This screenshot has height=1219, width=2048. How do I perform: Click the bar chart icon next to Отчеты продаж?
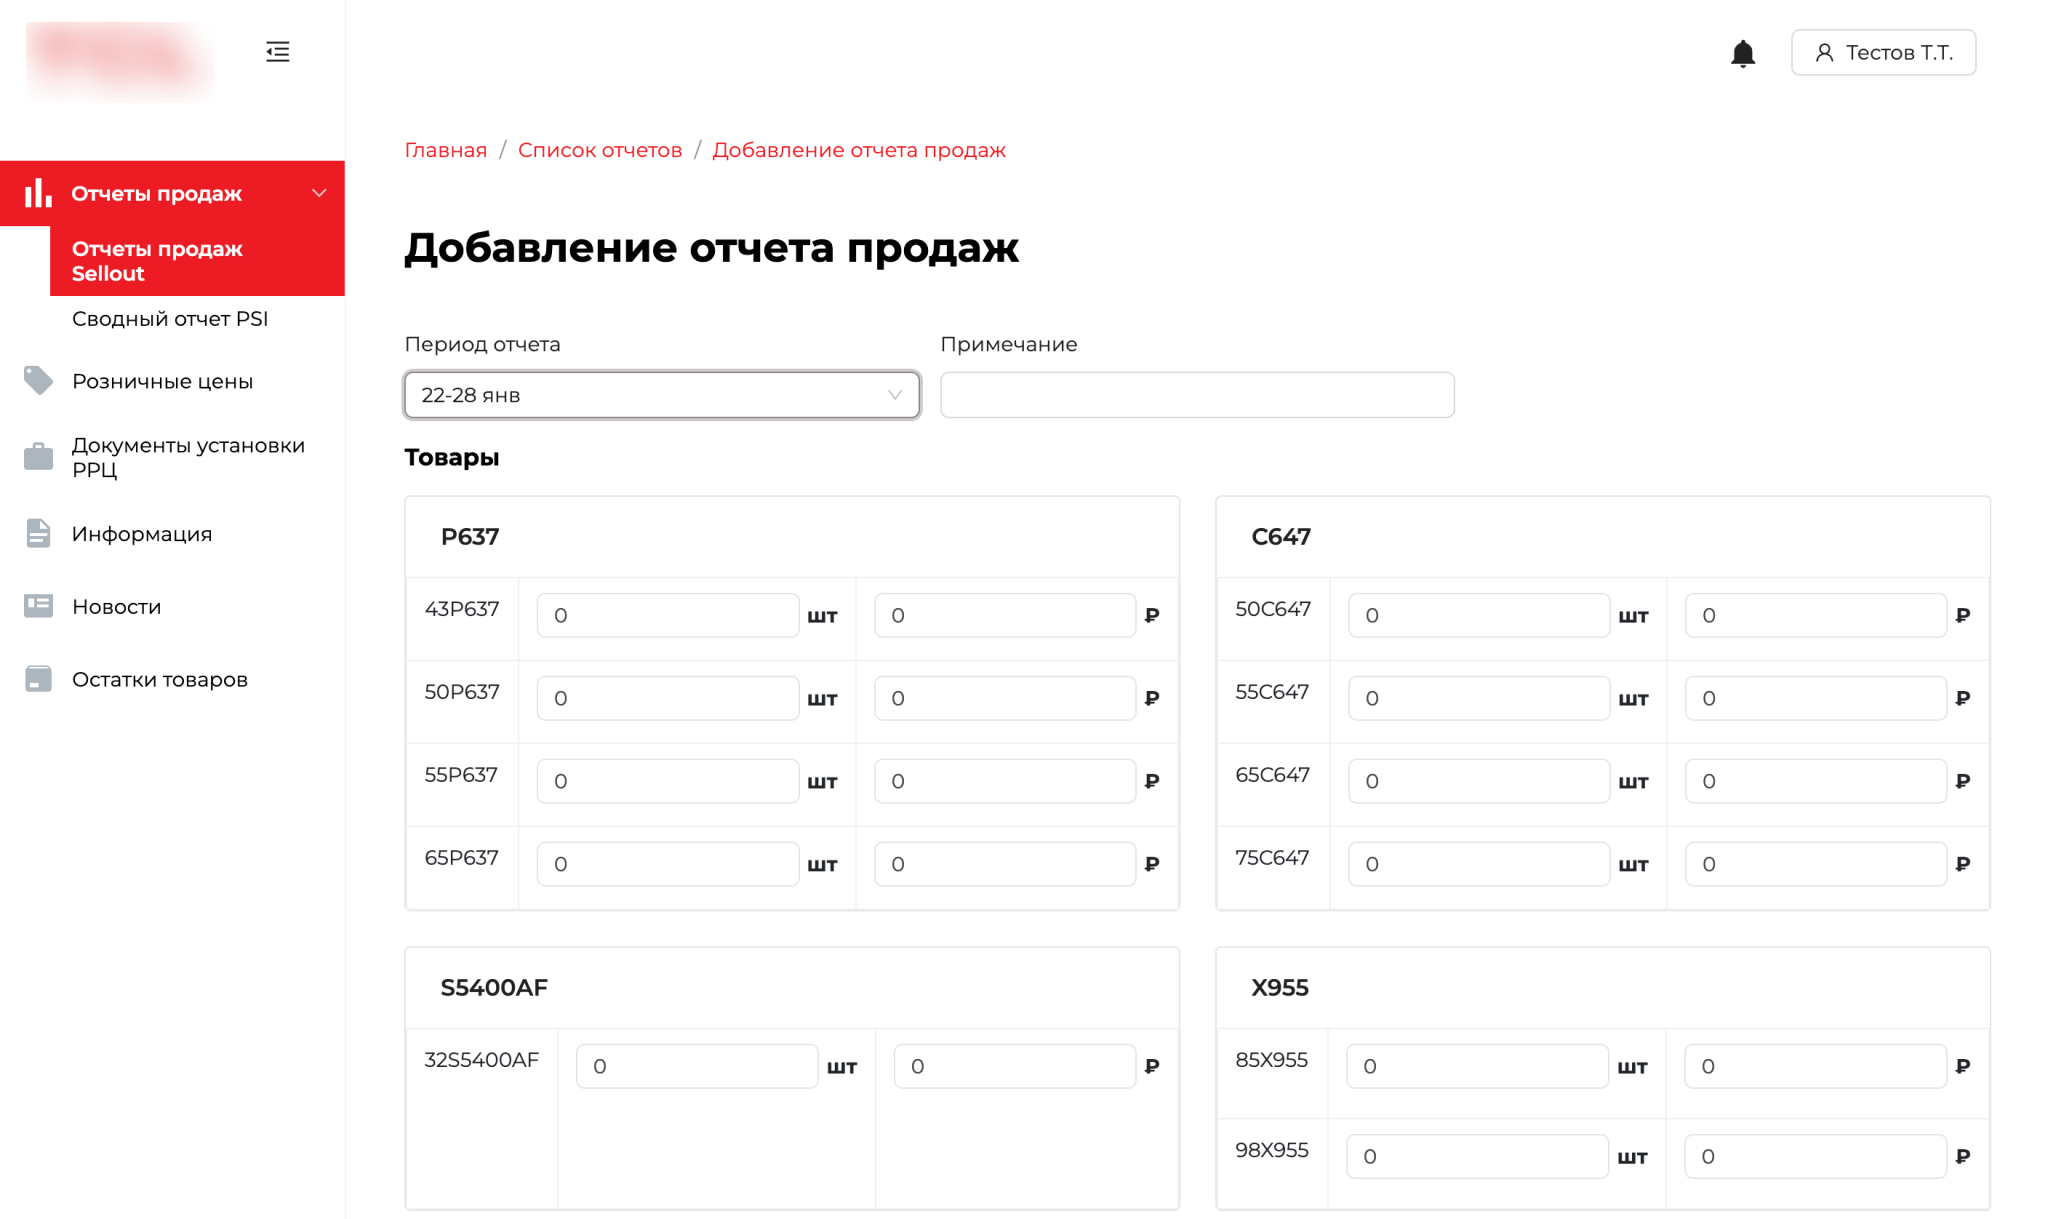37,192
